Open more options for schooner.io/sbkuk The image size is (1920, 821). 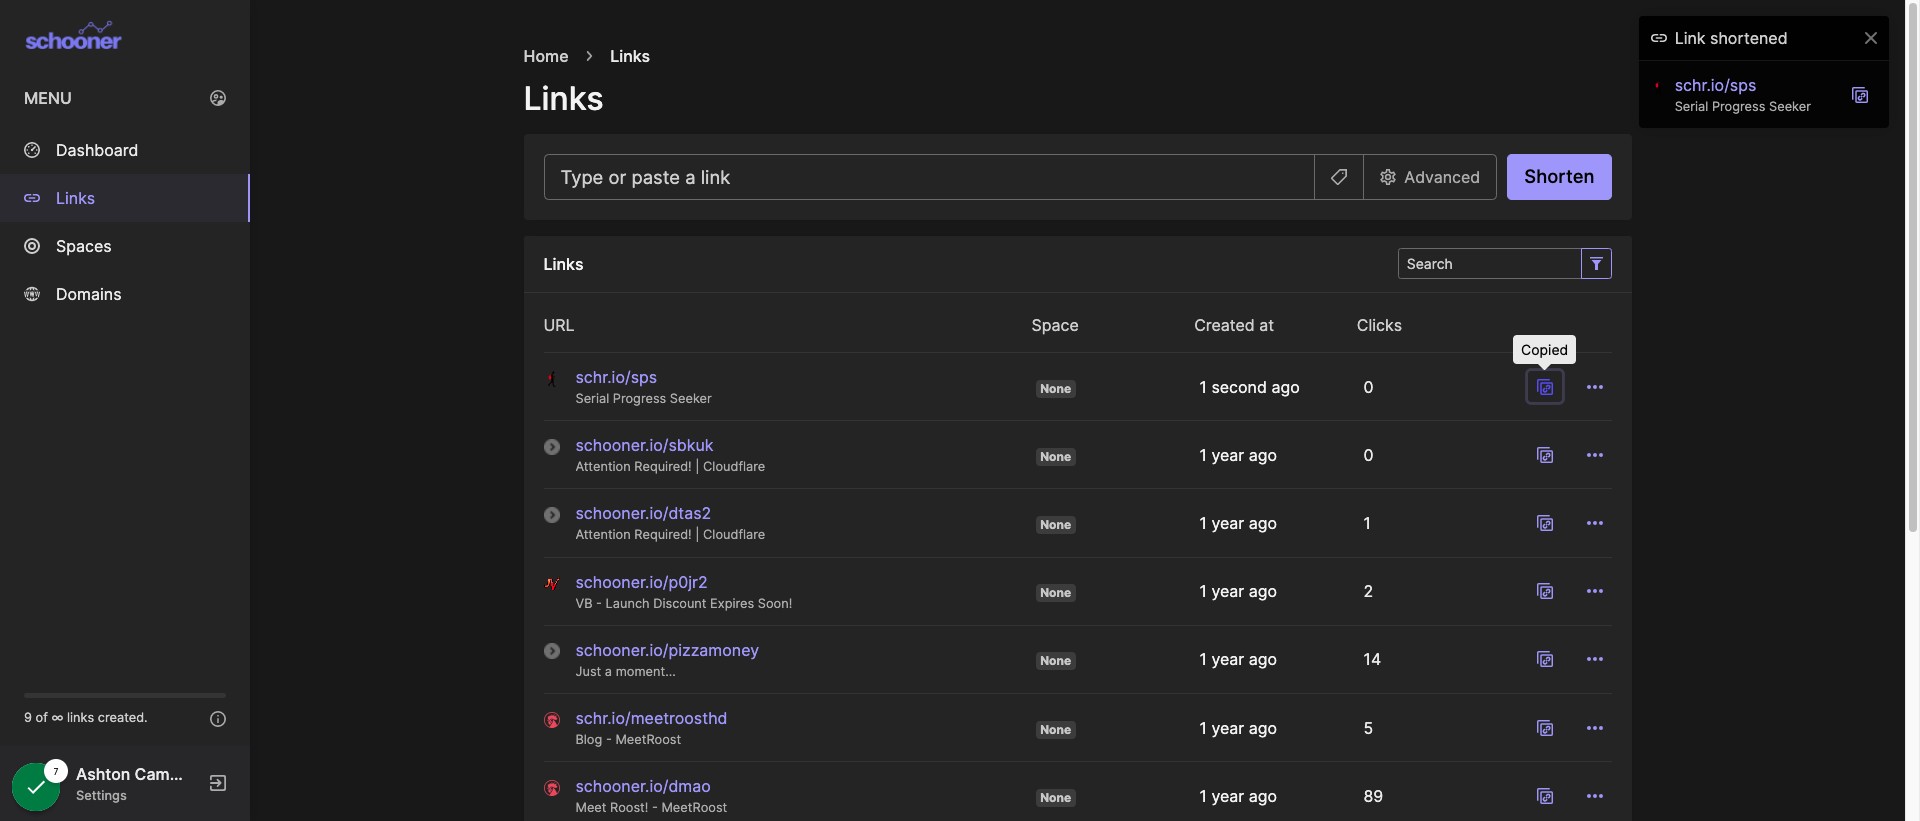point(1595,455)
